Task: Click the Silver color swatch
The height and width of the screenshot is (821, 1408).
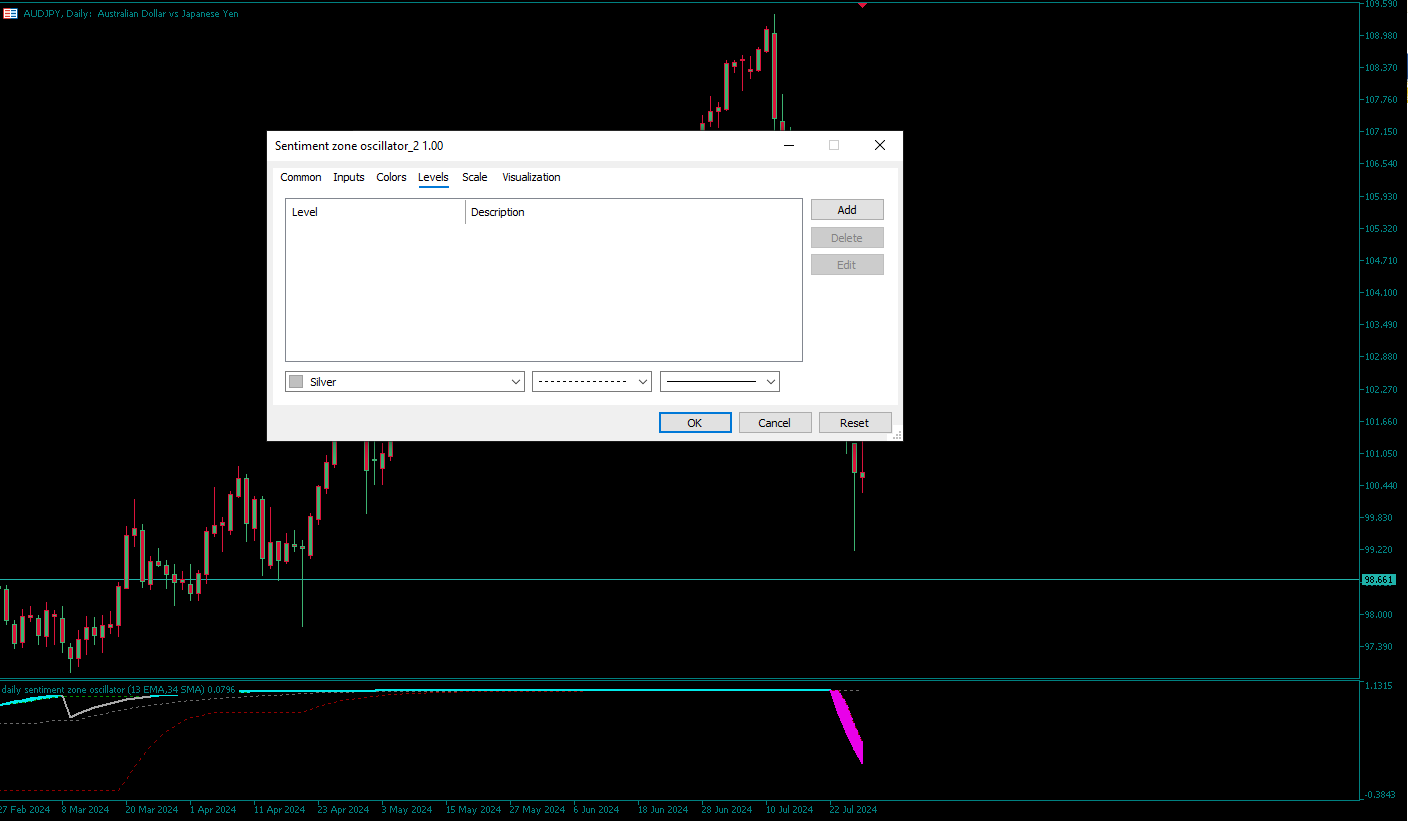Action: pos(295,381)
